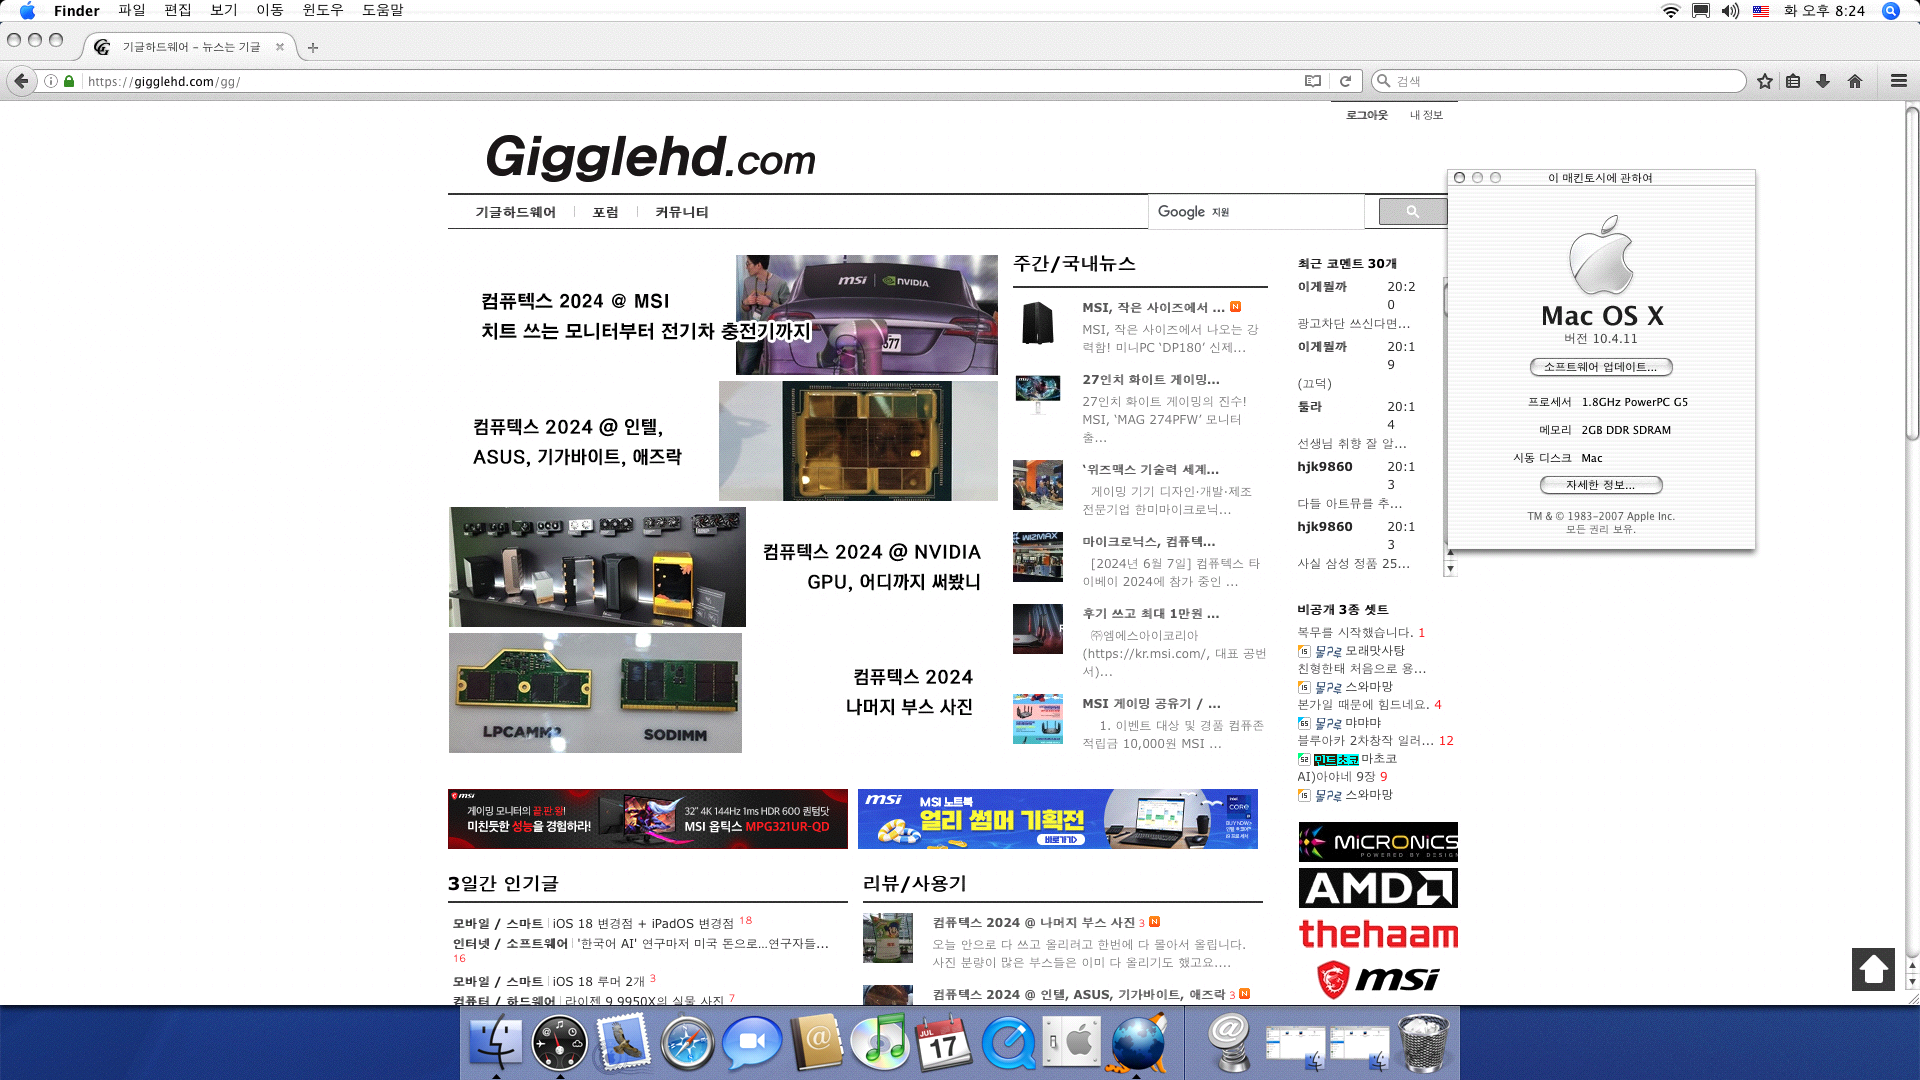Reload the current page

(x=1345, y=81)
